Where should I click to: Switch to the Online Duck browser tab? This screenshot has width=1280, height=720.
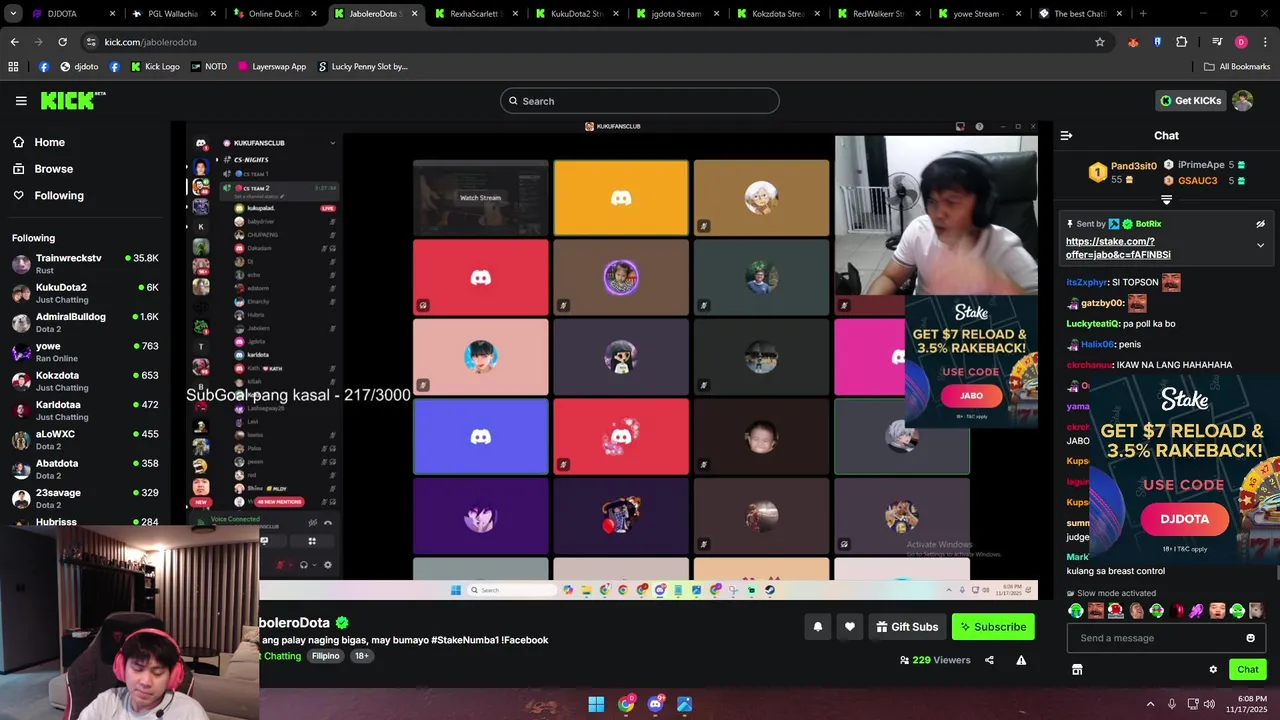pos(274,14)
